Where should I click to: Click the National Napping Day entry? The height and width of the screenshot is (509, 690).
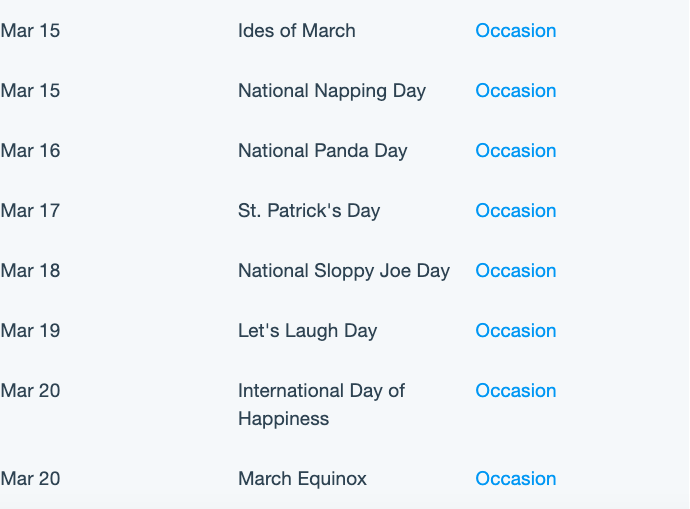click(332, 92)
